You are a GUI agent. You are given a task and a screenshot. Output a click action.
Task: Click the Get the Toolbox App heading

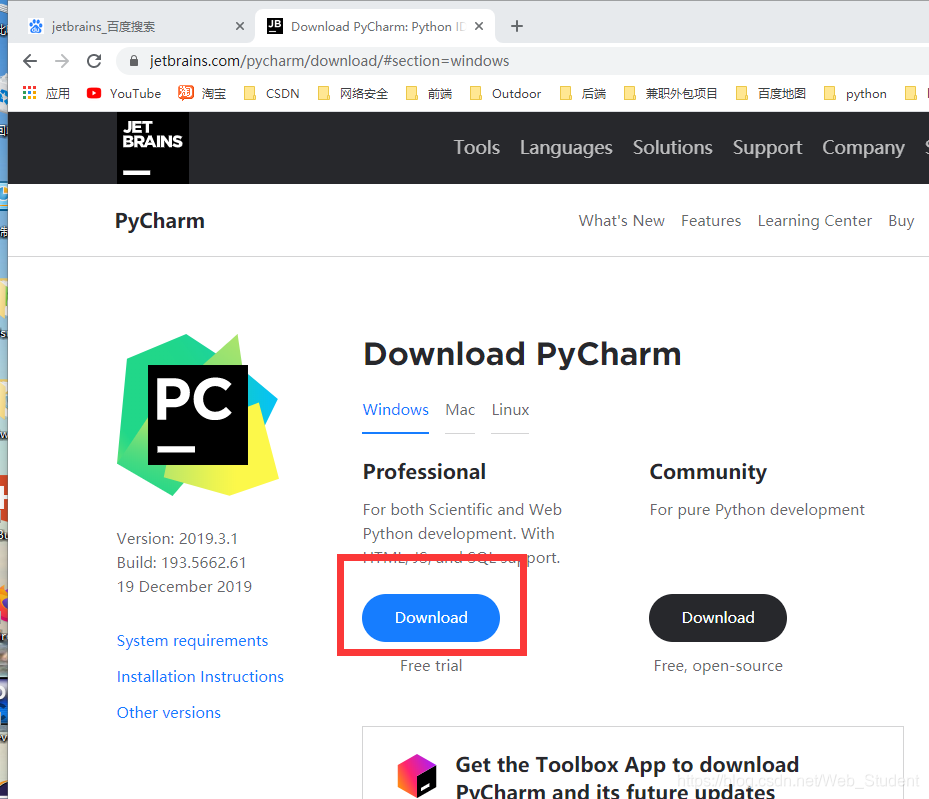tap(627, 778)
